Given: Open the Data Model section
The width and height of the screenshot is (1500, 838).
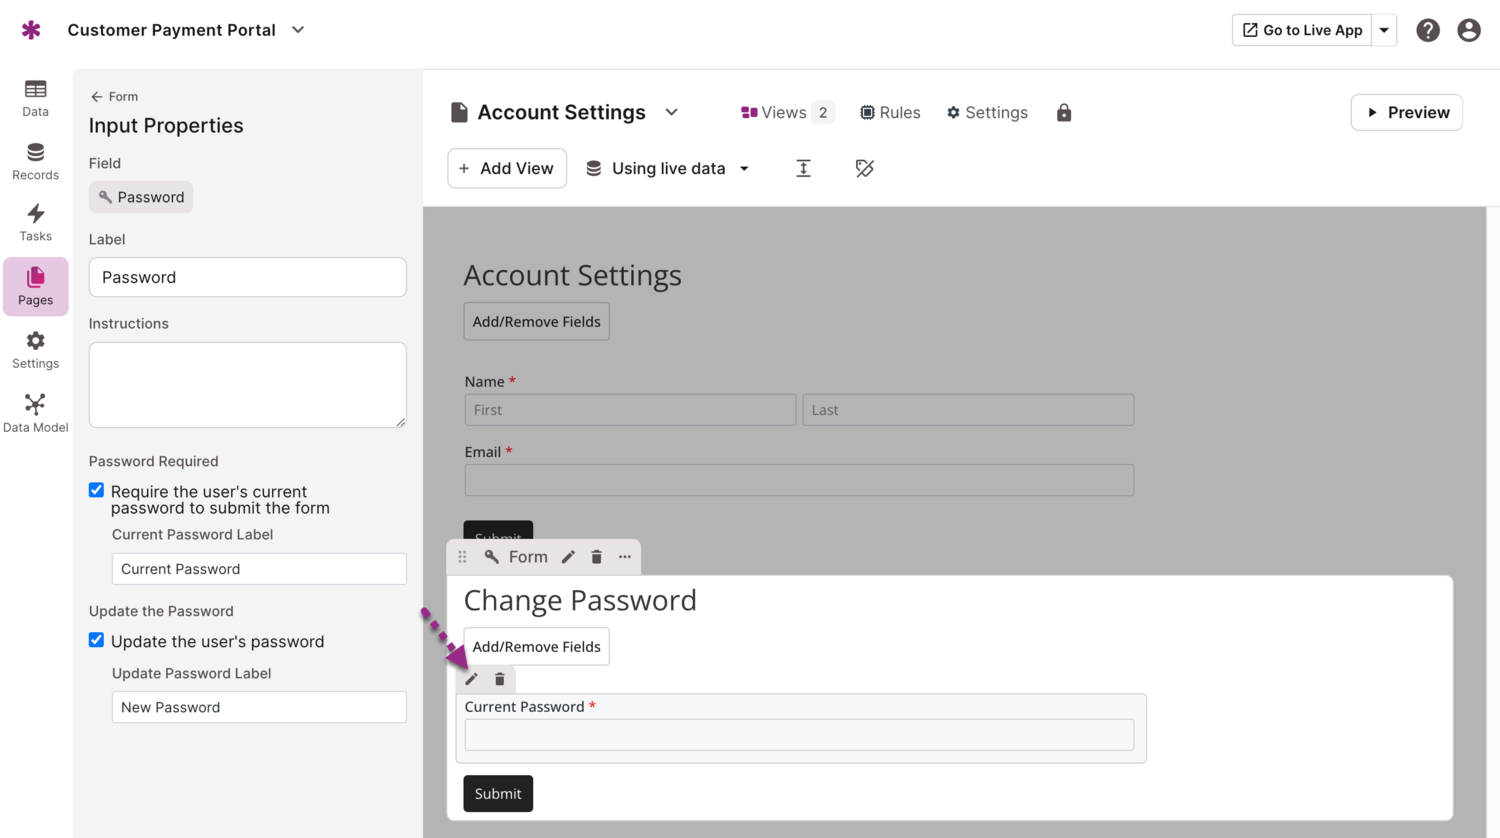Looking at the screenshot, I should point(35,413).
